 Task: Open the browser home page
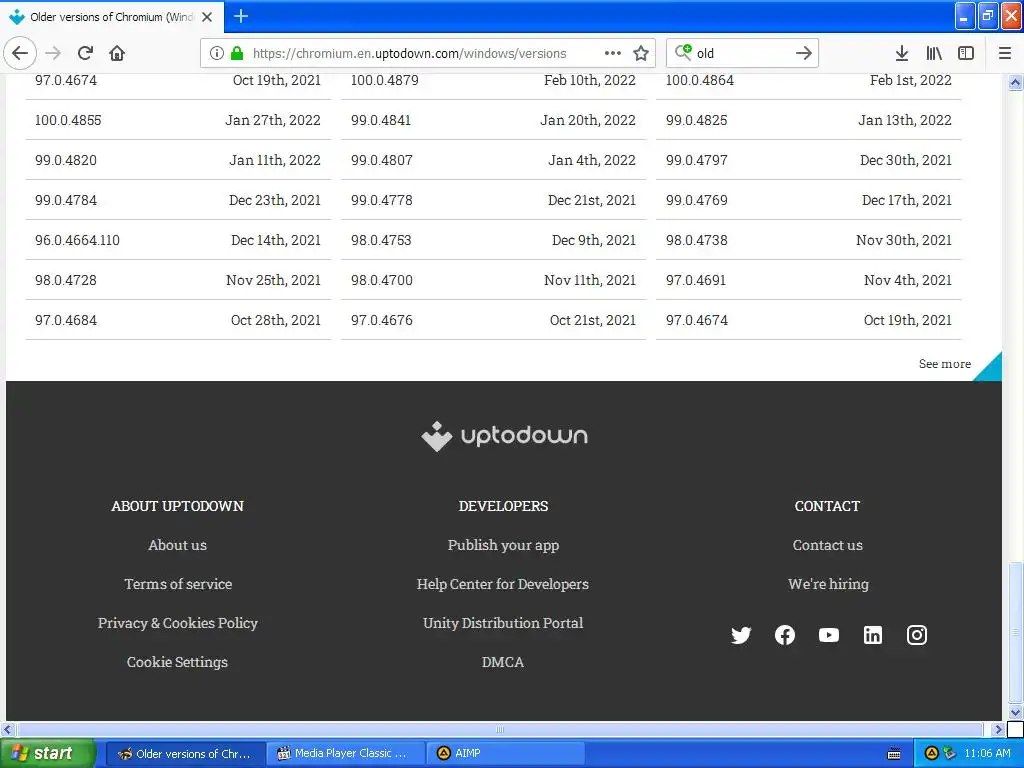click(x=117, y=53)
